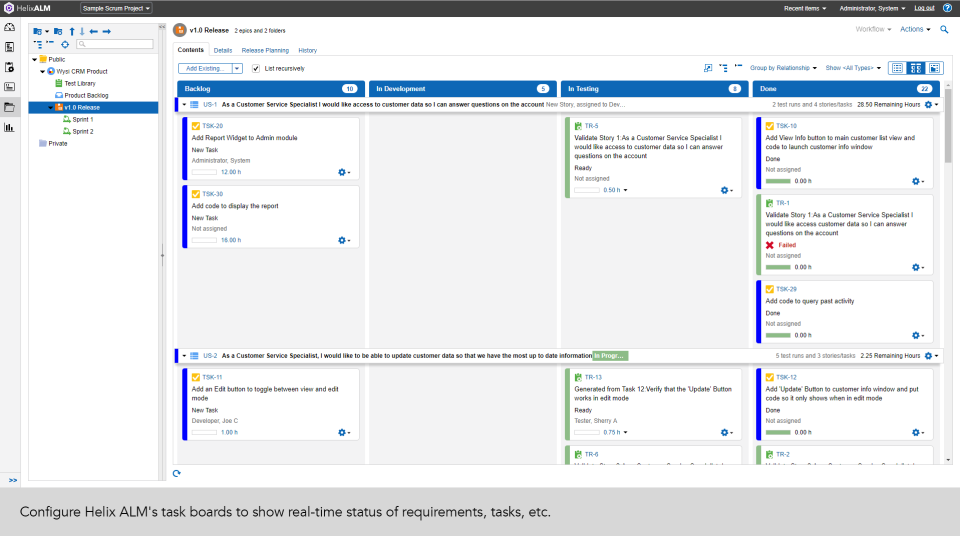Toggle the List recursively checkbox
The width and height of the screenshot is (960, 536).
pos(256,68)
